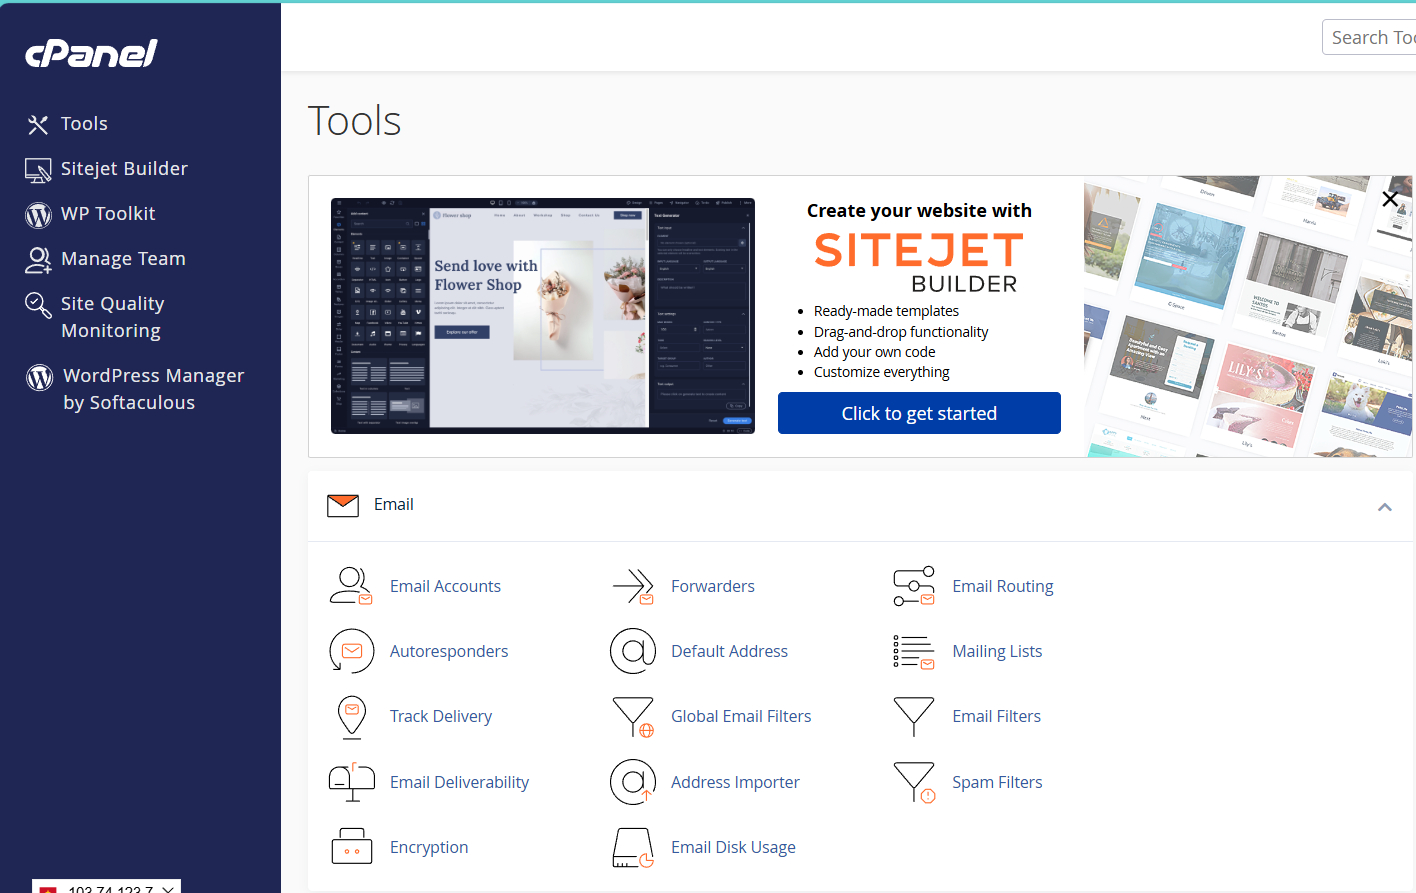The image size is (1416, 893).
Task: Focus the Search Tools input field
Action: click(x=1369, y=37)
